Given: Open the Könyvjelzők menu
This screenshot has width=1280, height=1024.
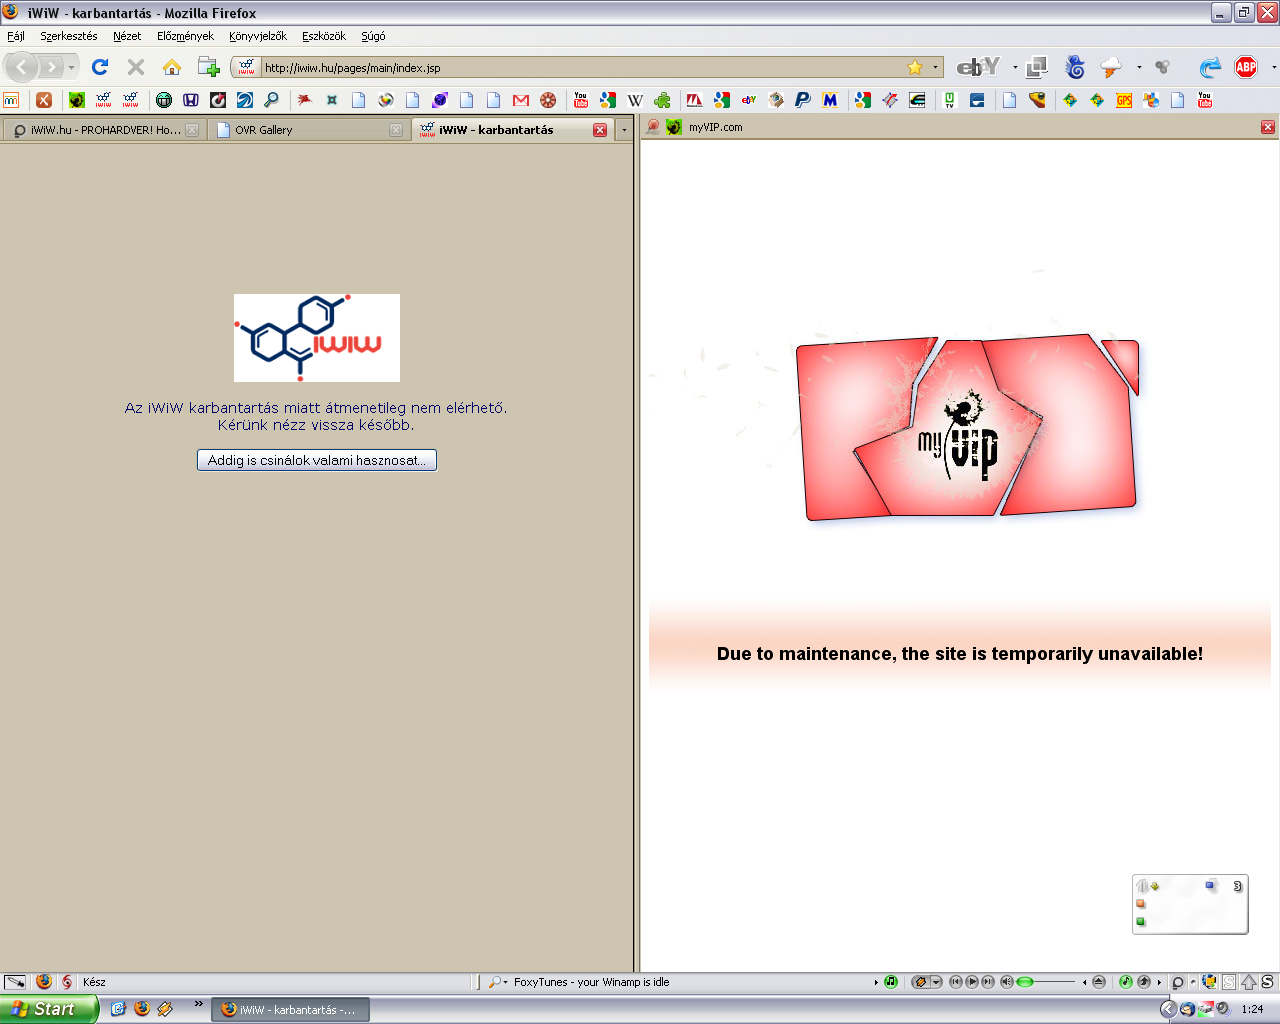Looking at the screenshot, I should point(258,36).
